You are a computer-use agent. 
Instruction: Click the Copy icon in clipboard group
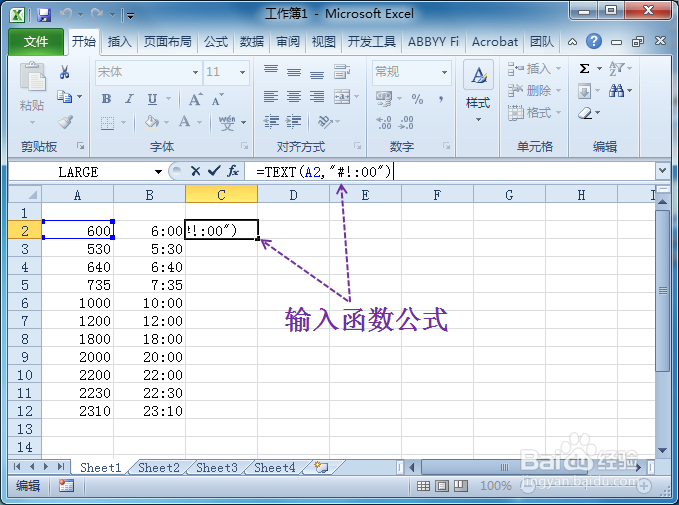click(65, 97)
